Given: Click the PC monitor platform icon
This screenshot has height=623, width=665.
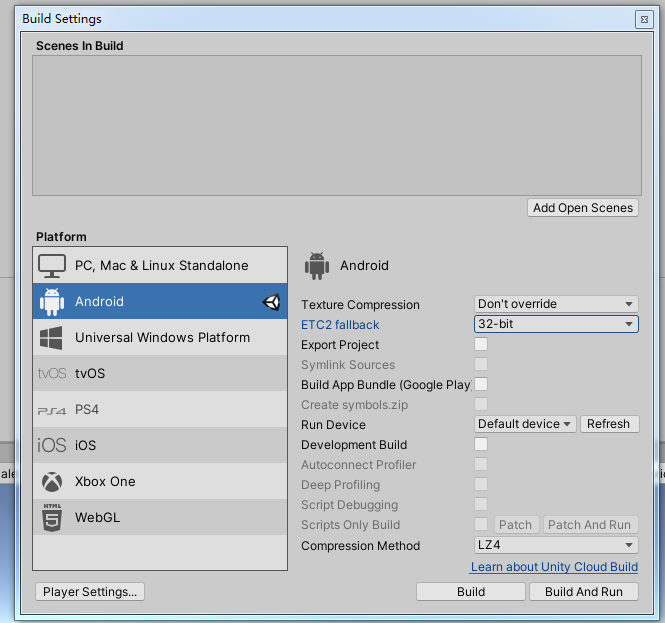Looking at the screenshot, I should coord(52,265).
